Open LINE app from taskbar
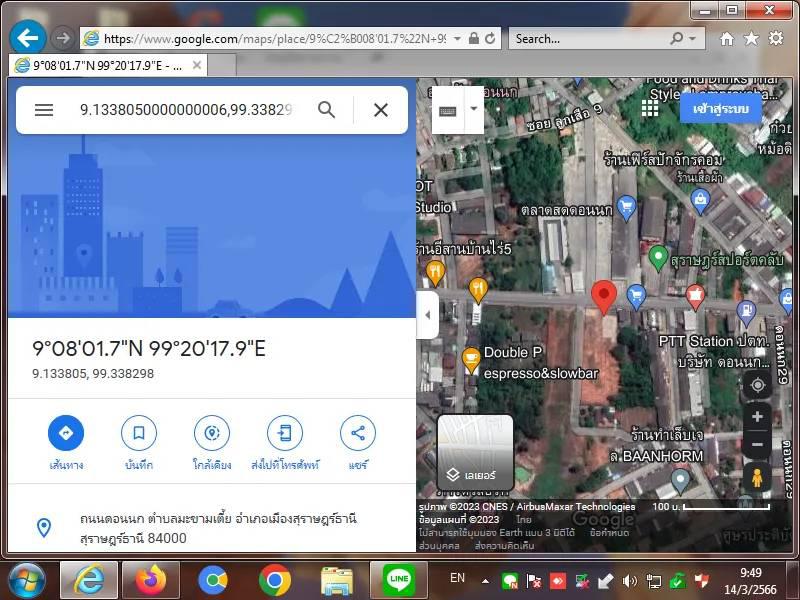This screenshot has width=800, height=600. point(398,580)
